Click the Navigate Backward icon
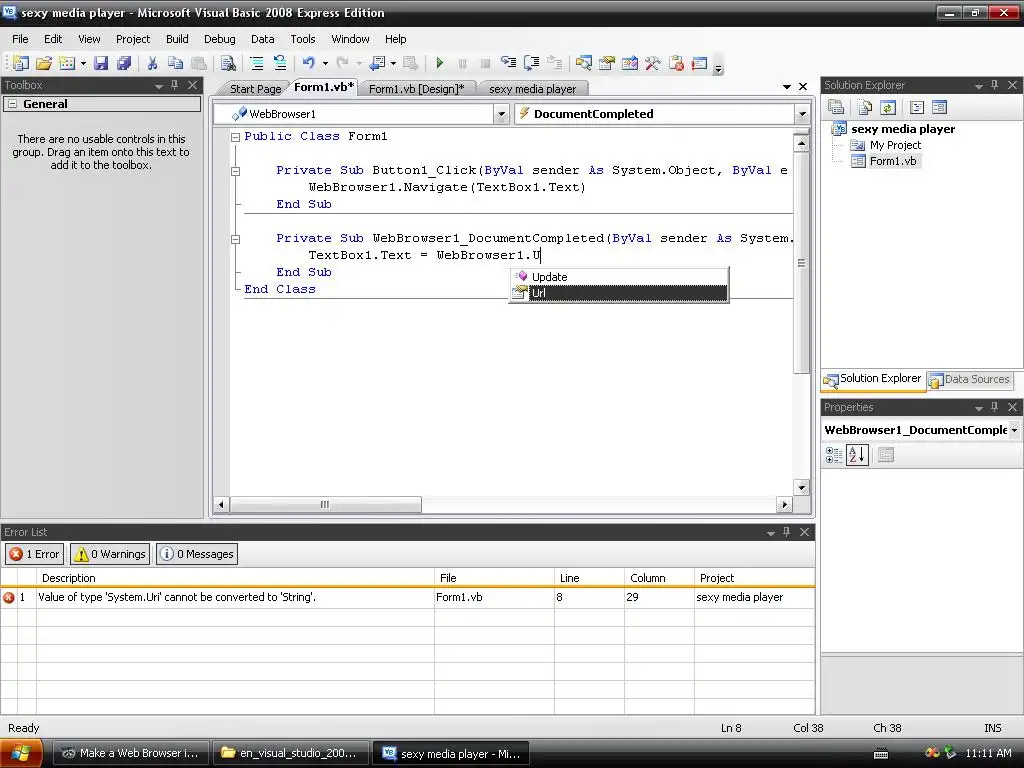 pos(377,63)
